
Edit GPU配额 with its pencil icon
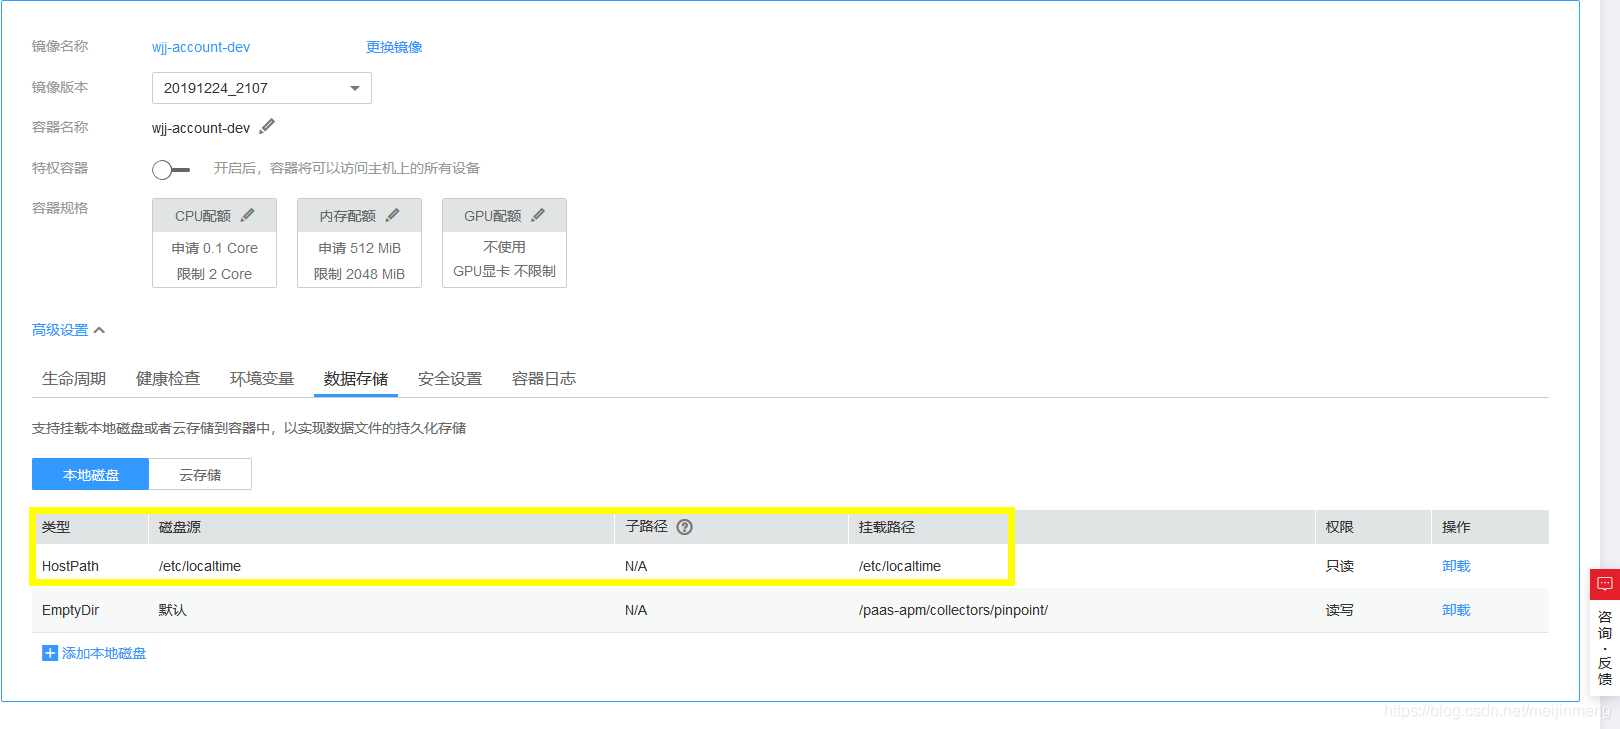(538, 215)
